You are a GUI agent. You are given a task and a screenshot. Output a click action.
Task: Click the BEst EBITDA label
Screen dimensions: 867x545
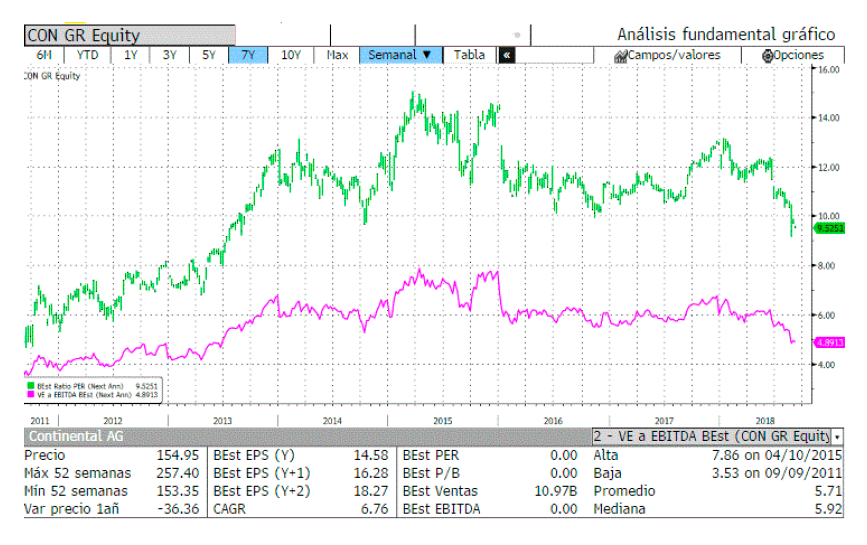point(441,509)
